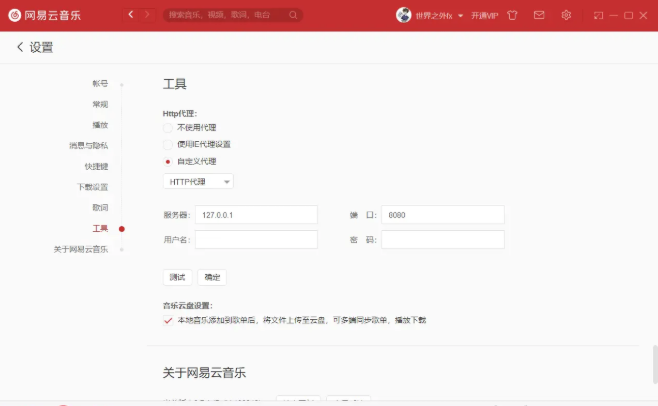Click 开通VIP link in header
This screenshot has height=406, width=658.
(484, 16)
